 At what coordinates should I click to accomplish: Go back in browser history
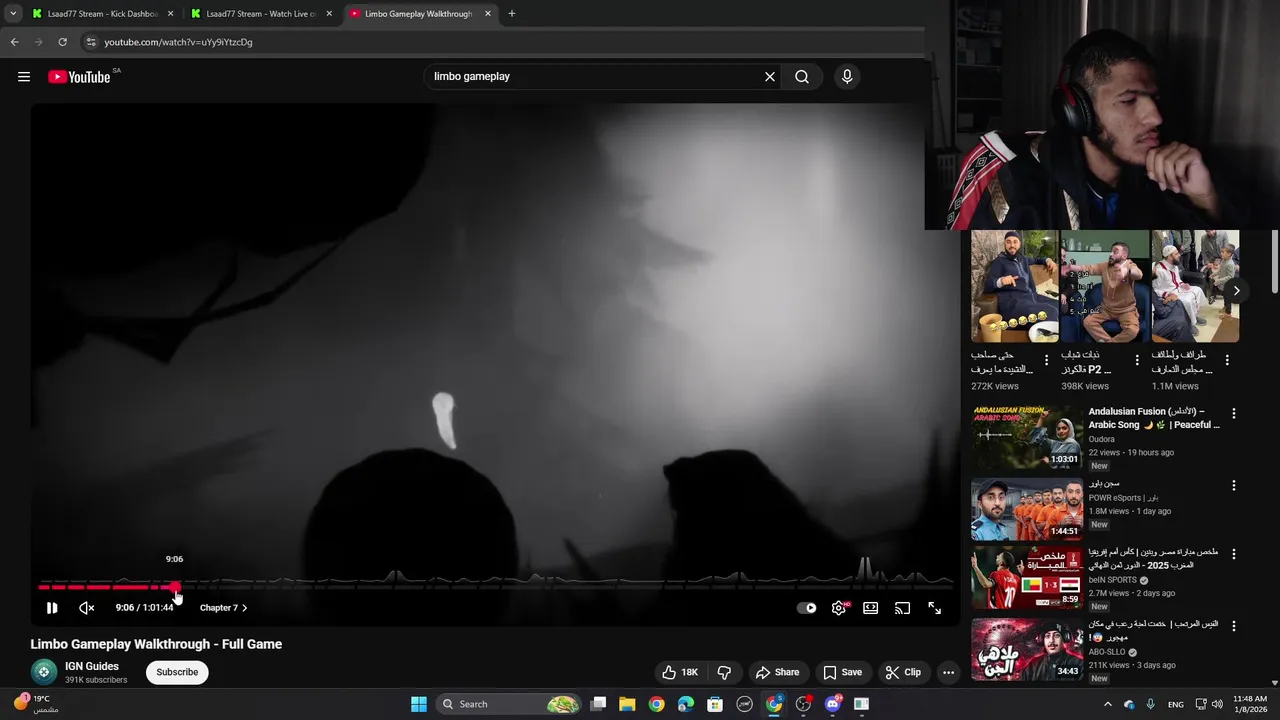(14, 42)
